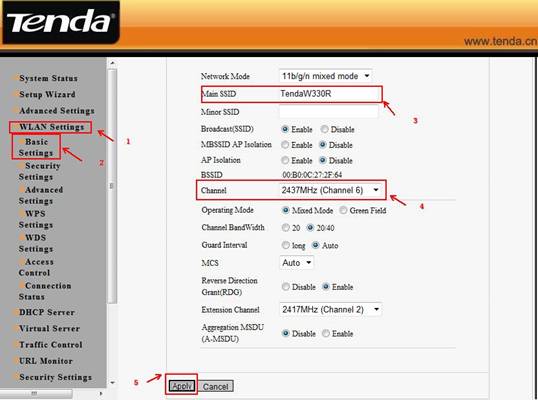Click the Apply button
538x400 pixels.
click(x=182, y=386)
